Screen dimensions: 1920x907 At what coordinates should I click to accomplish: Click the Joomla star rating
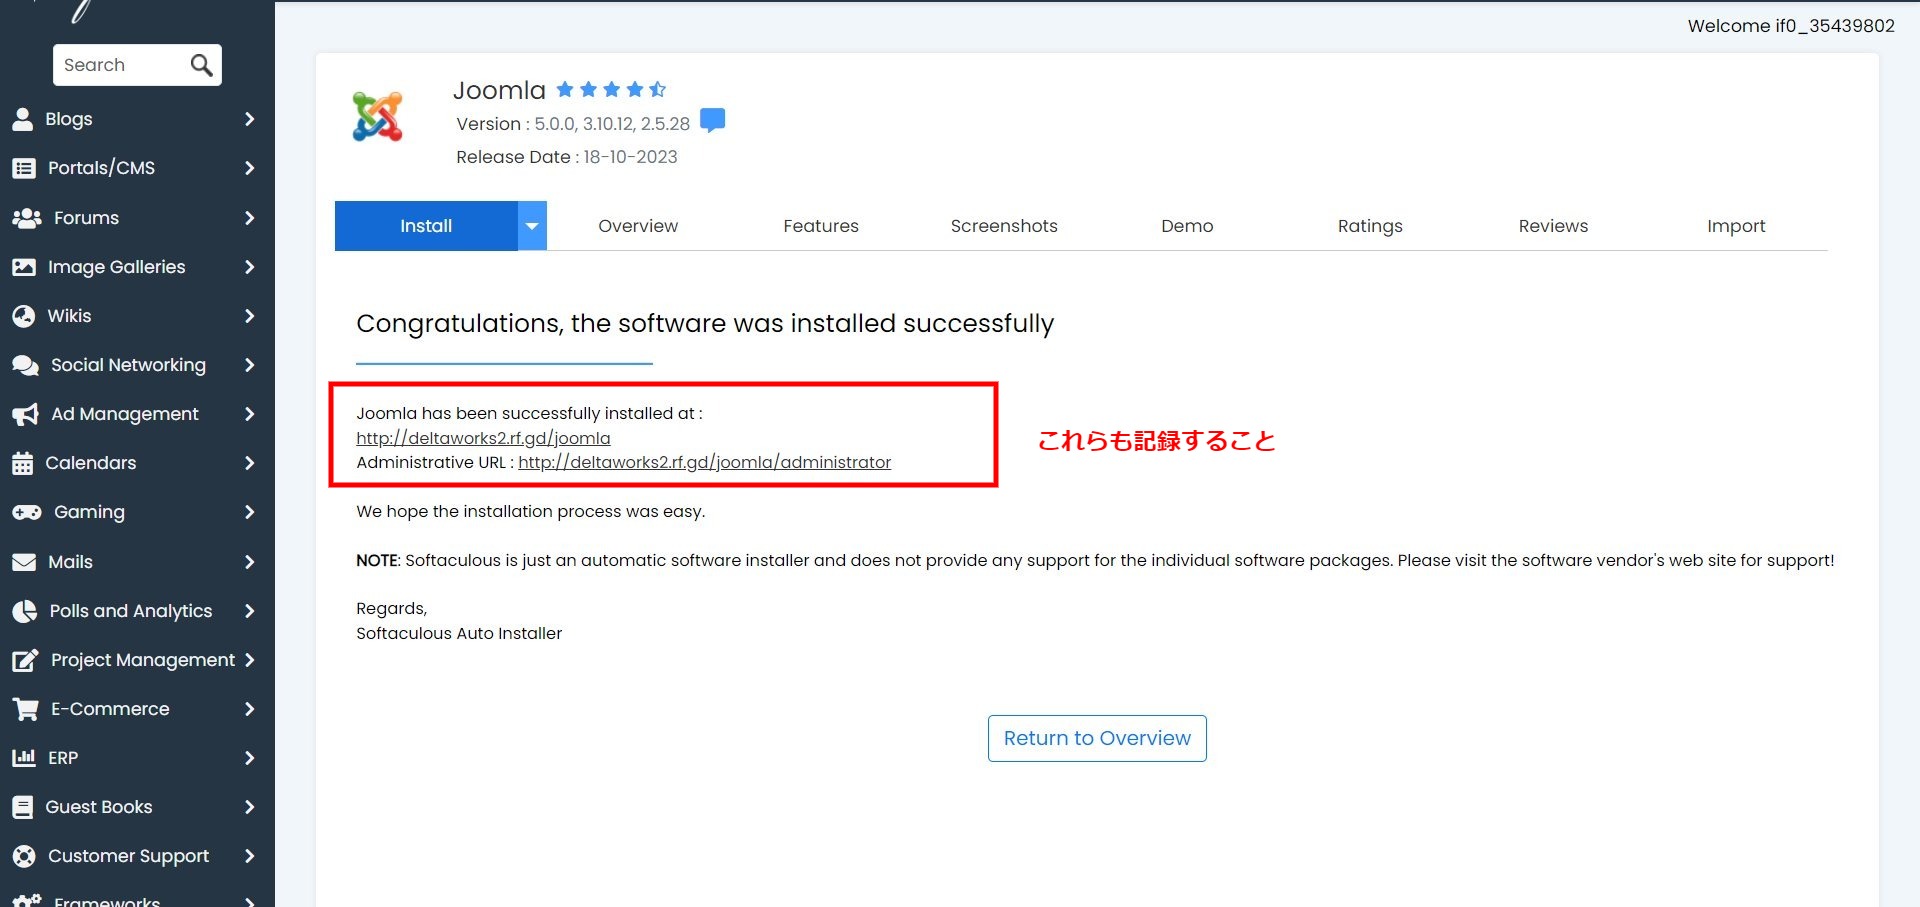610,90
